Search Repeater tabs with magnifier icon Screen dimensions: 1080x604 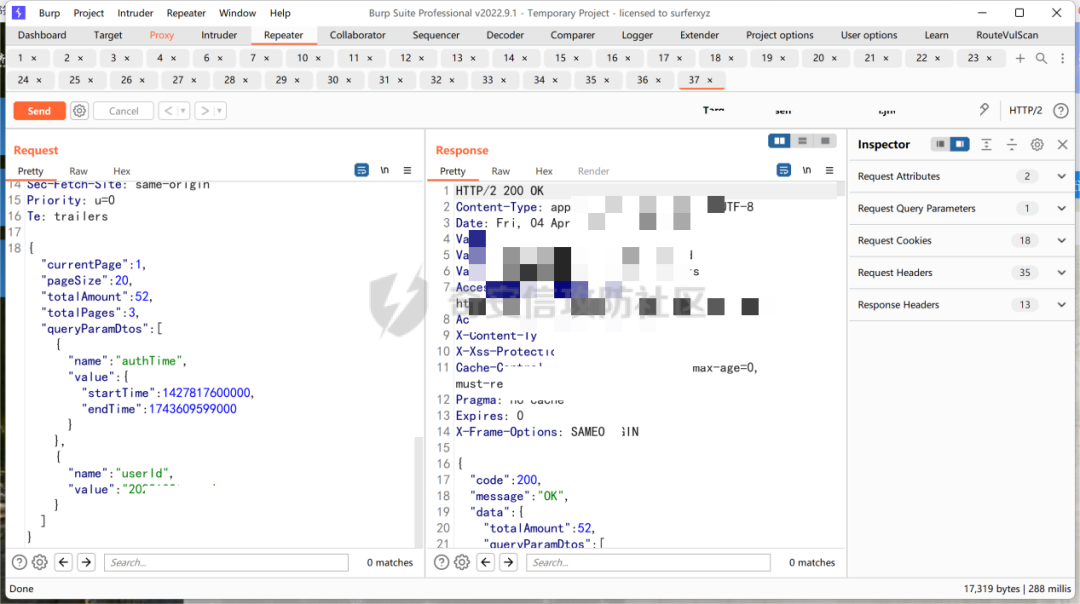1041,59
